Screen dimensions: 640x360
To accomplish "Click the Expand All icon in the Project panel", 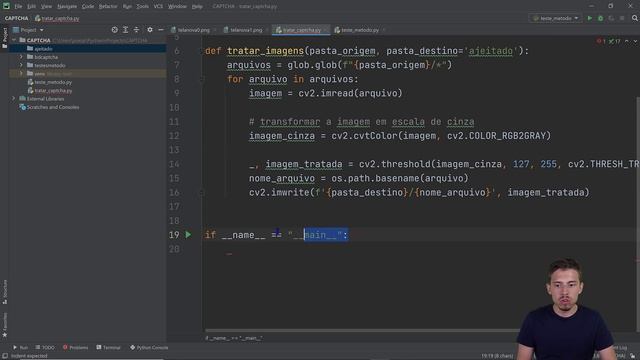I will click(125, 30).
